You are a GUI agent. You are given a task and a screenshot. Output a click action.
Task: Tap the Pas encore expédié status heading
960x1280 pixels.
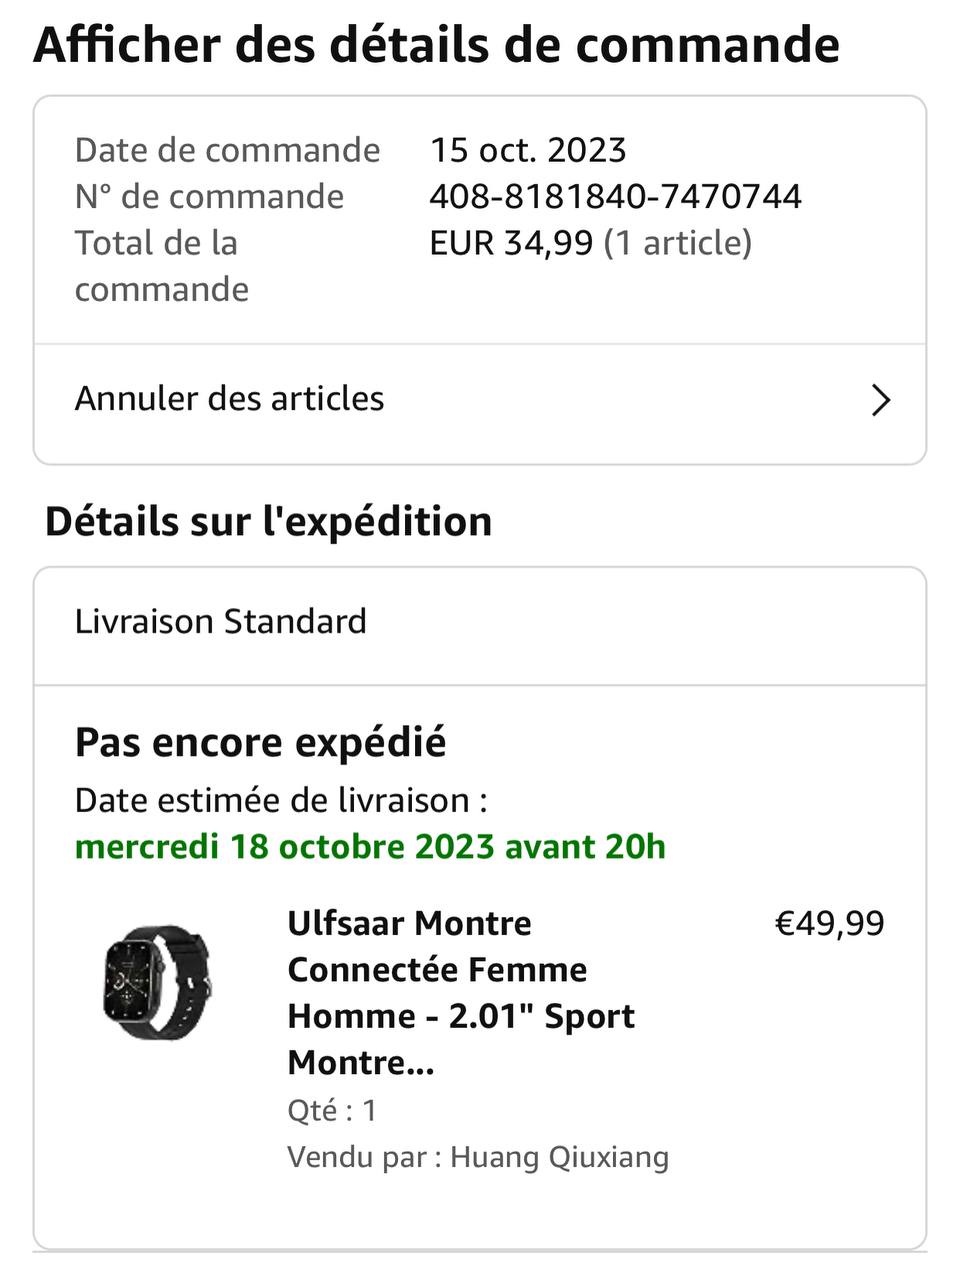tap(260, 743)
